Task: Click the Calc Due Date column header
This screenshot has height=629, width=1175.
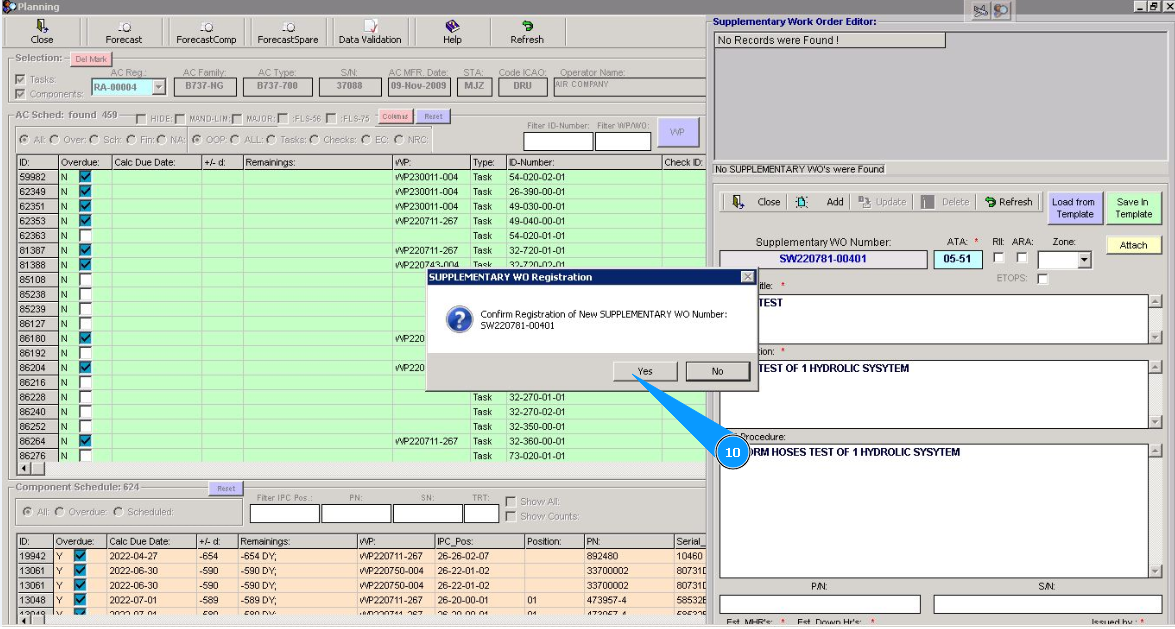Action: click(x=156, y=162)
